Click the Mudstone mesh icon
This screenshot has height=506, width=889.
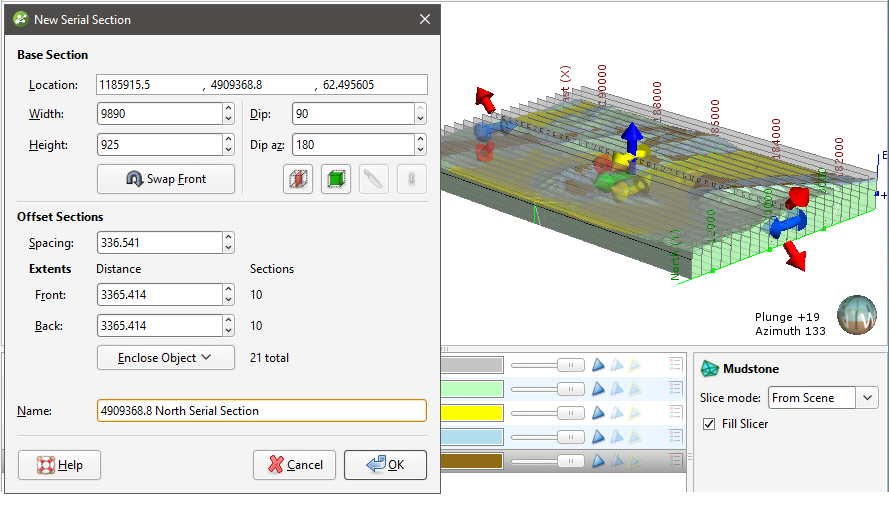(709, 369)
